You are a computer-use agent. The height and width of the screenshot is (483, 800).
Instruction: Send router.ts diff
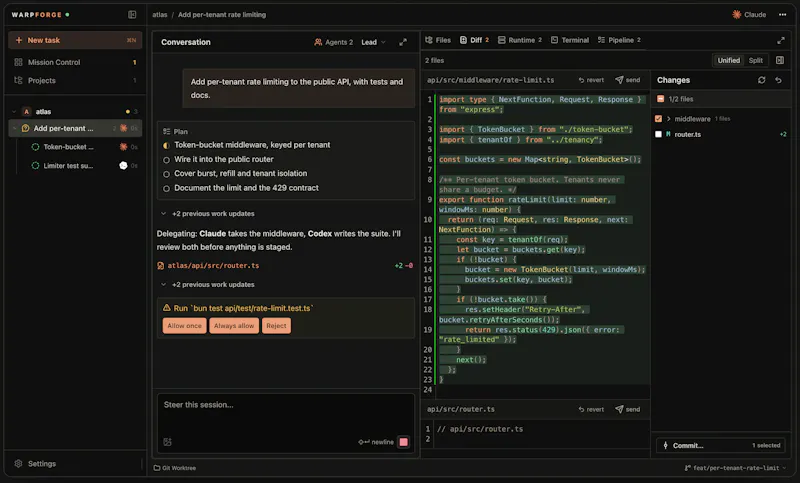pos(628,410)
